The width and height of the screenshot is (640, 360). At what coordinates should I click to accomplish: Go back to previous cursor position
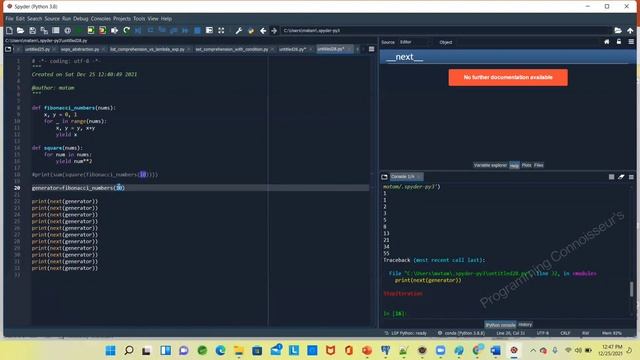click(x=263, y=31)
